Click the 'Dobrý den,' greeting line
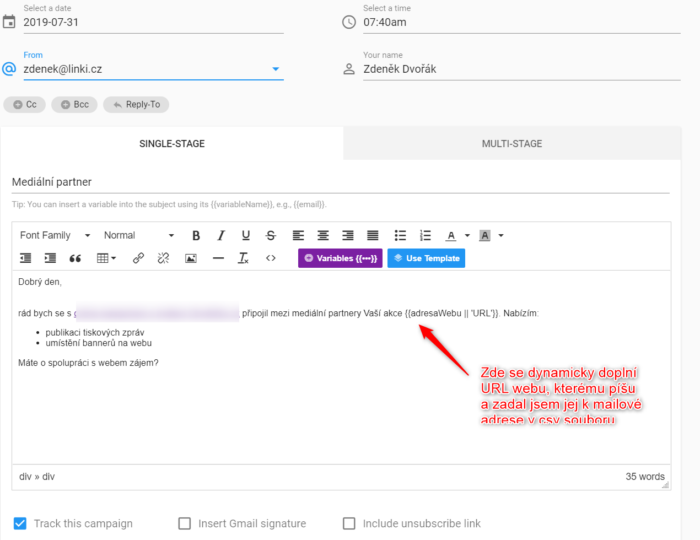This screenshot has width=700, height=540. click(x=40, y=282)
